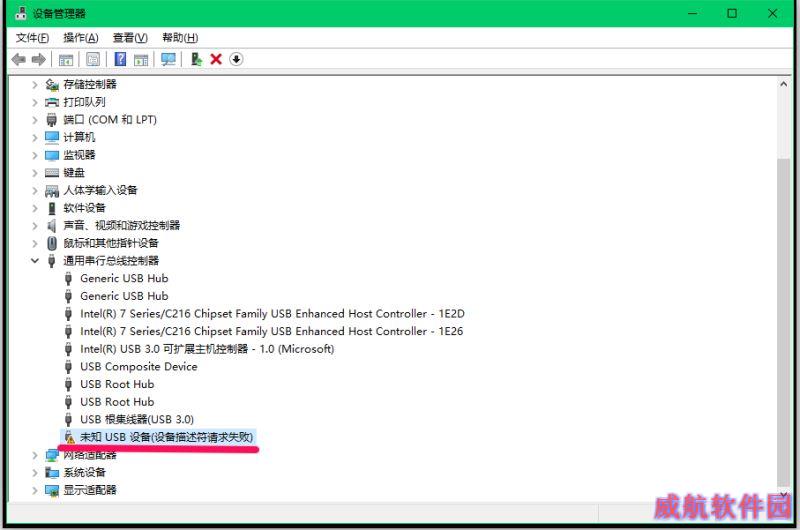
Task: Click the 监视器 monitor icon
Action: tap(52, 155)
